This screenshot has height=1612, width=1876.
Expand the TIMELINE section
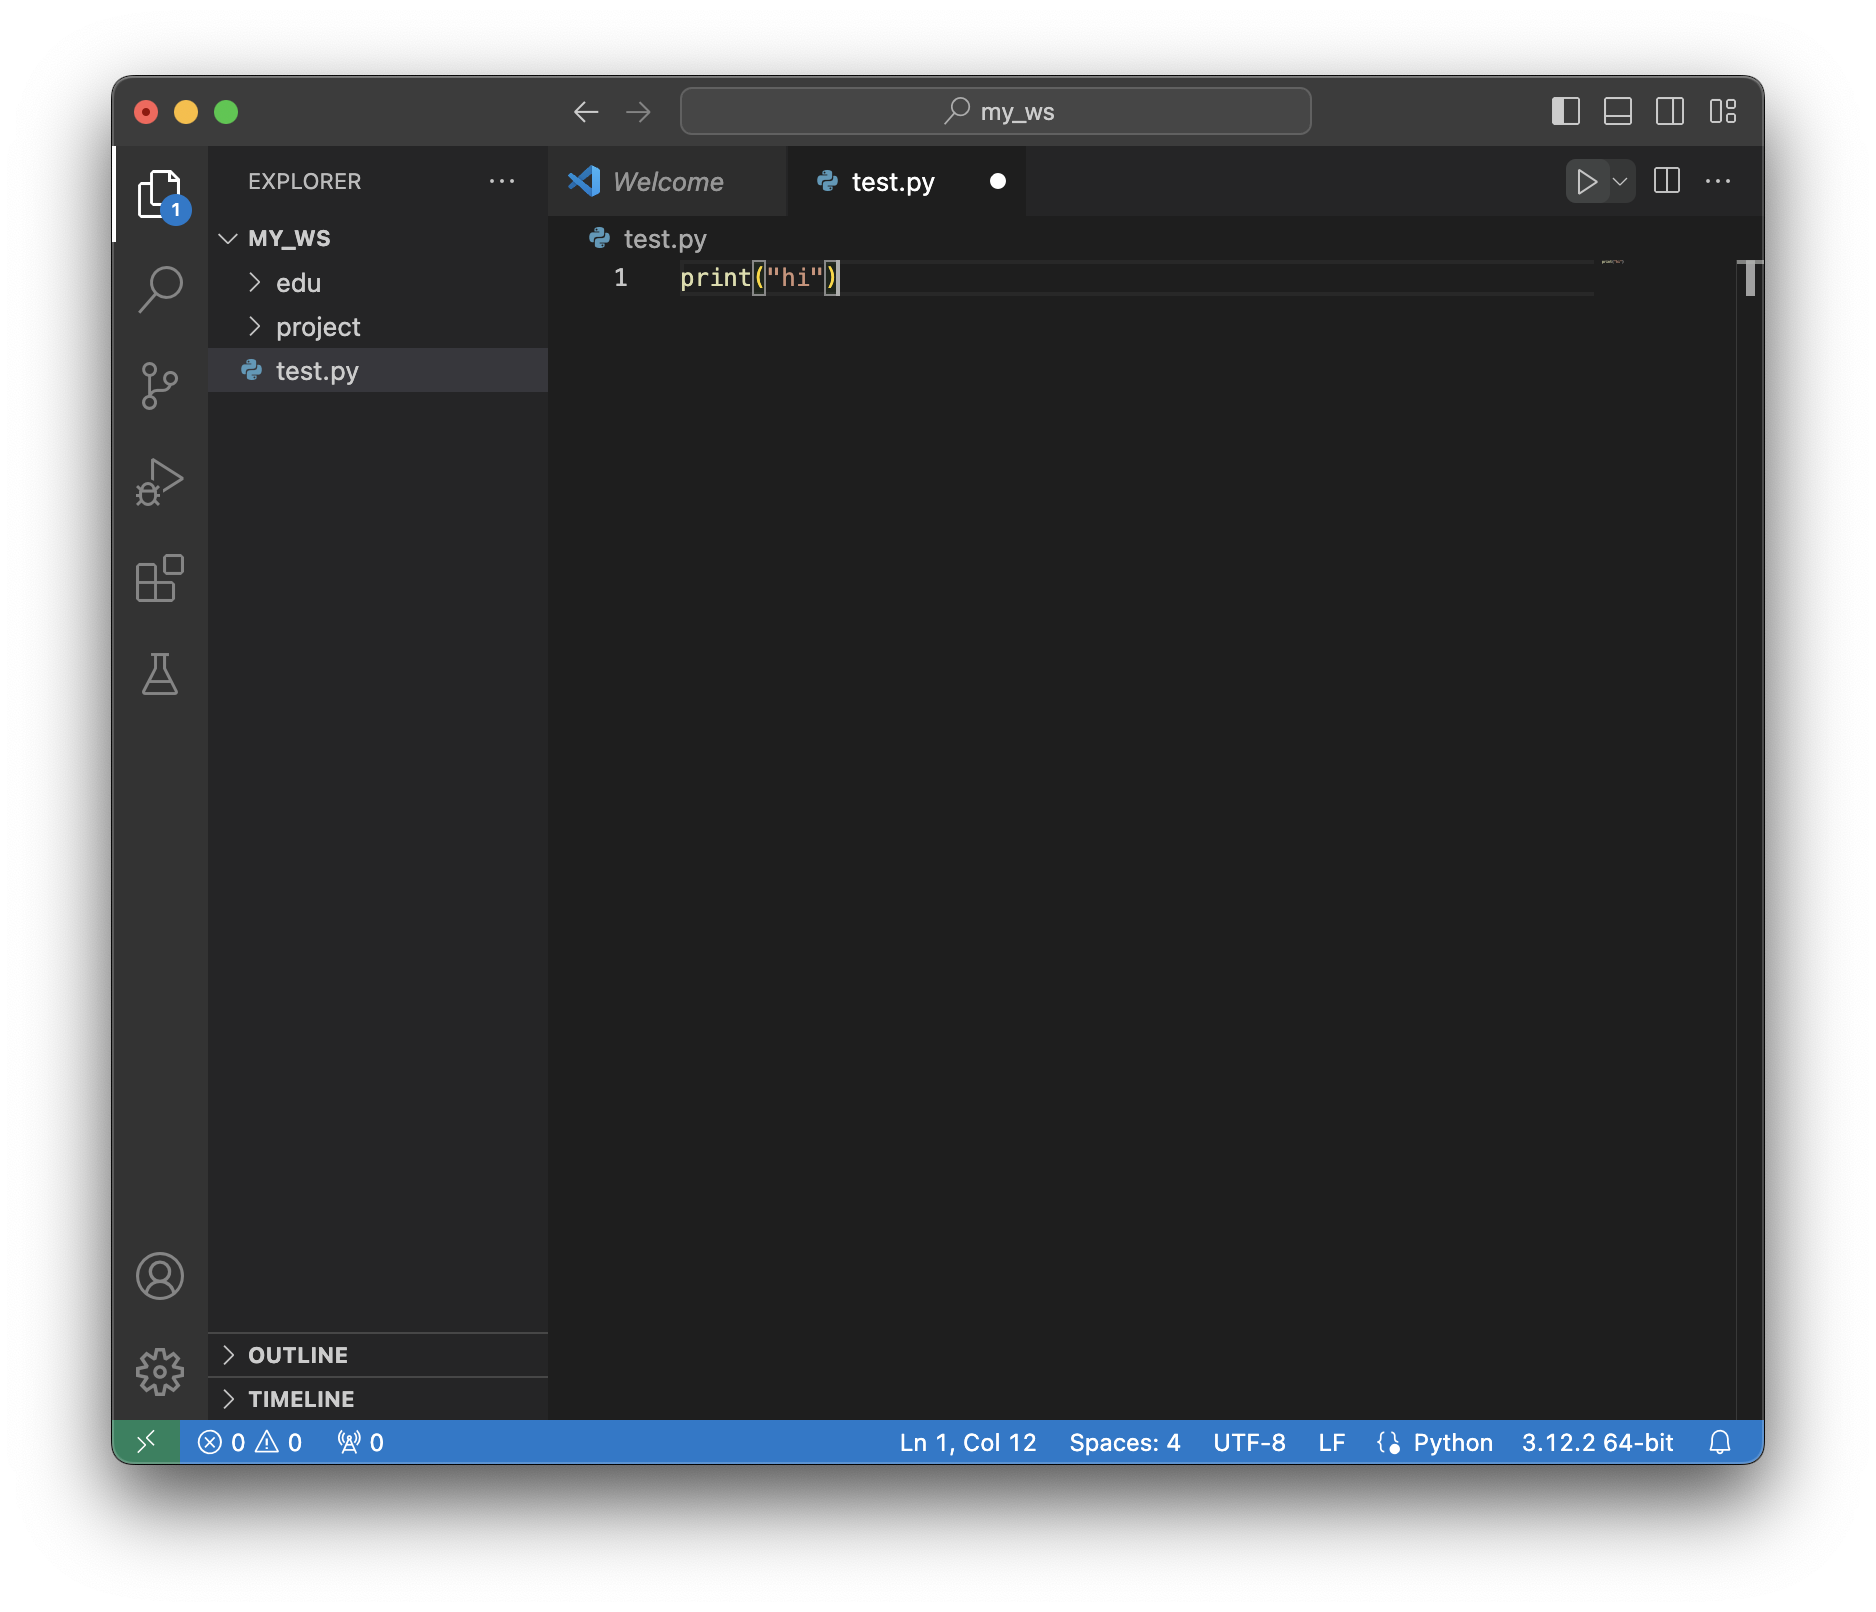(x=378, y=1399)
